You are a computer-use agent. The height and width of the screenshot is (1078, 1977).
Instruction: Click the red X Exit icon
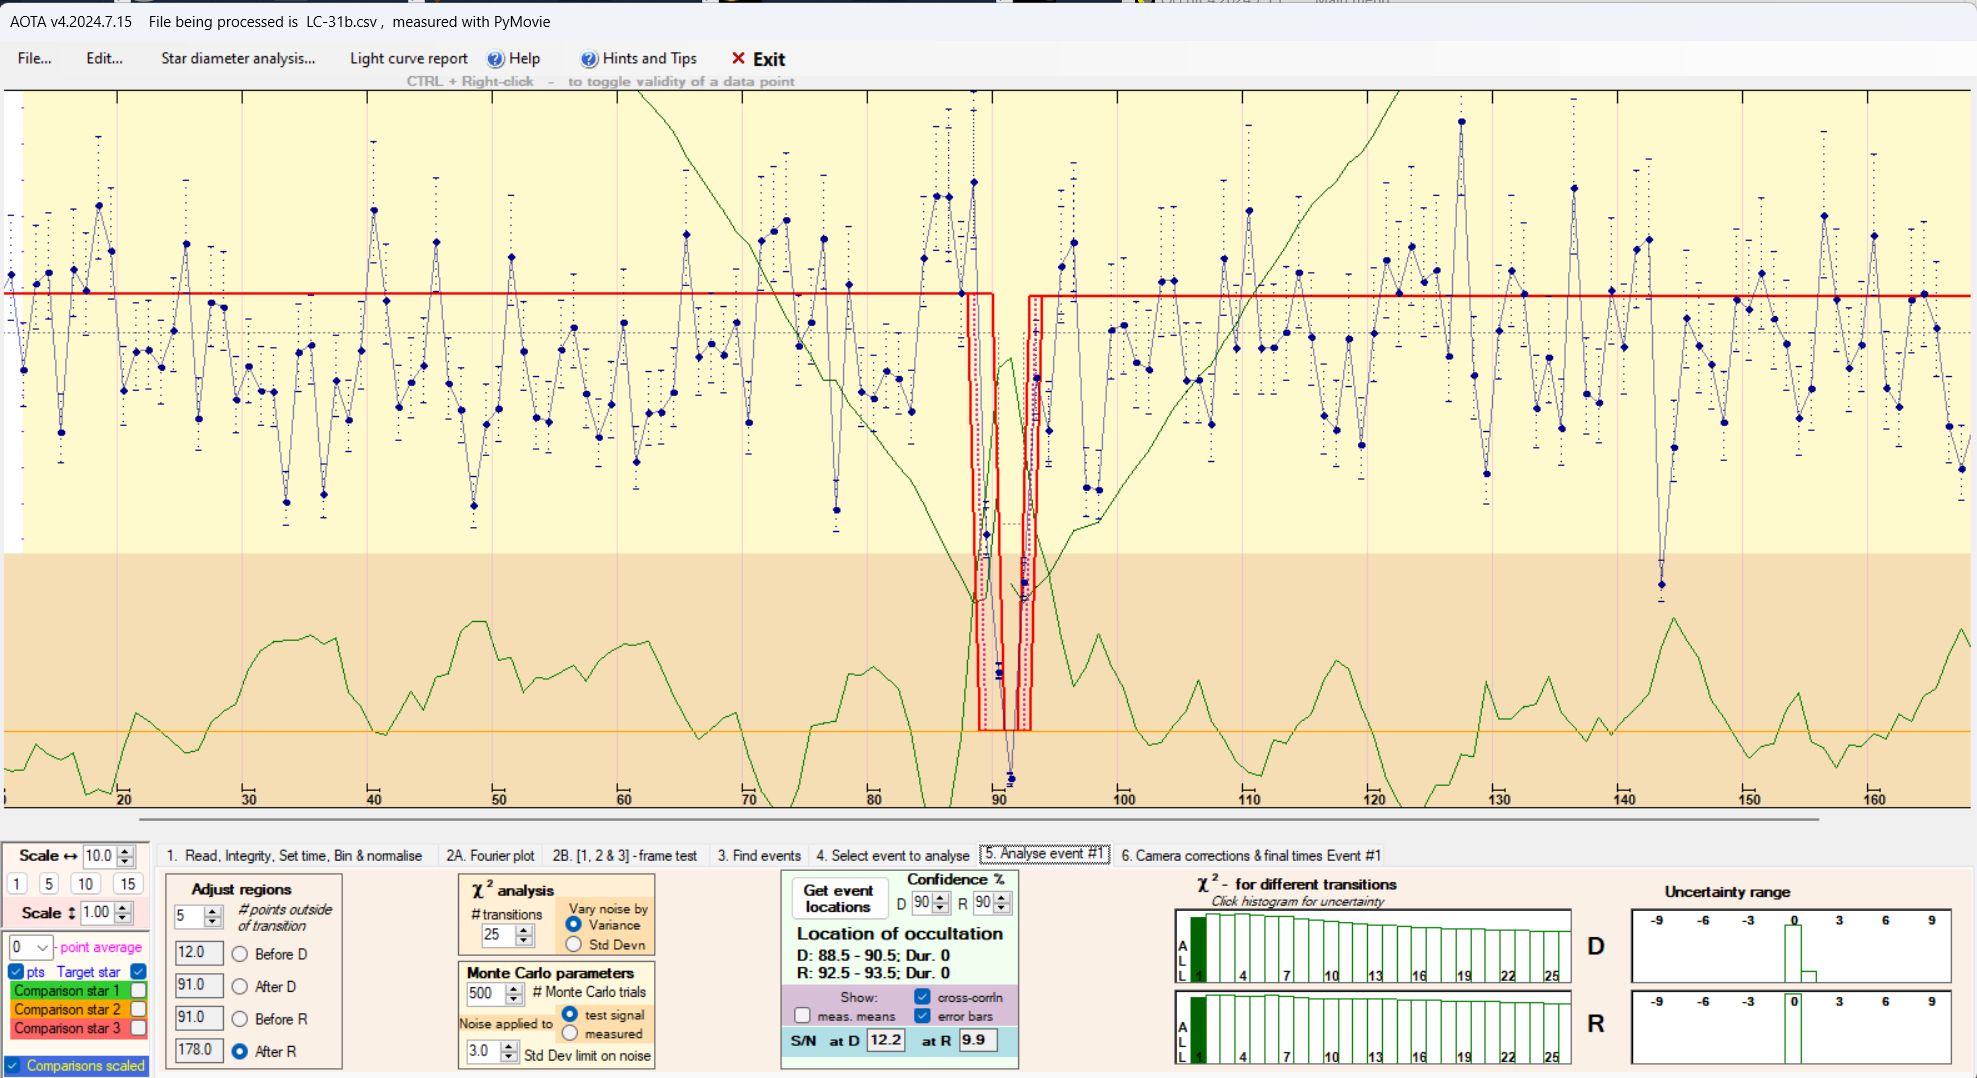coord(738,58)
